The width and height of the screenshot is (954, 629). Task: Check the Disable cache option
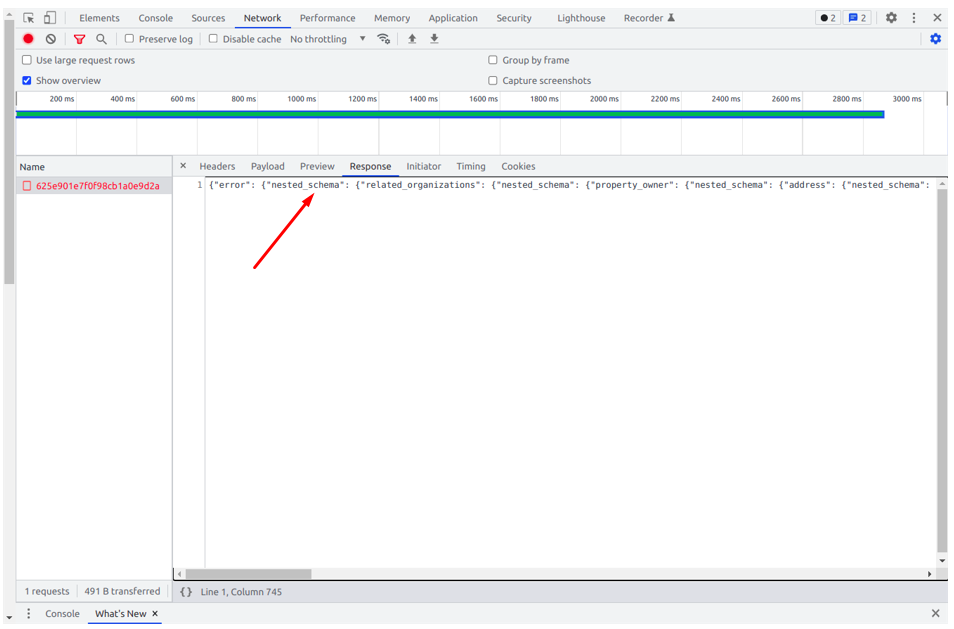[x=213, y=39]
